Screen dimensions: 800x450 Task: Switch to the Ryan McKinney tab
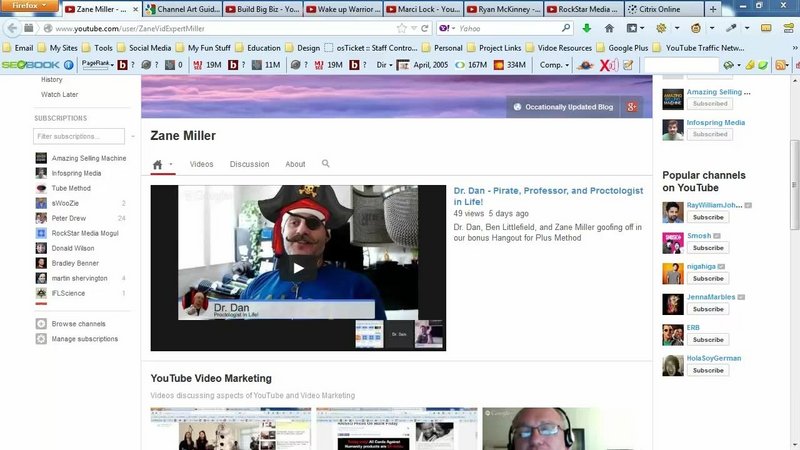pos(504,9)
